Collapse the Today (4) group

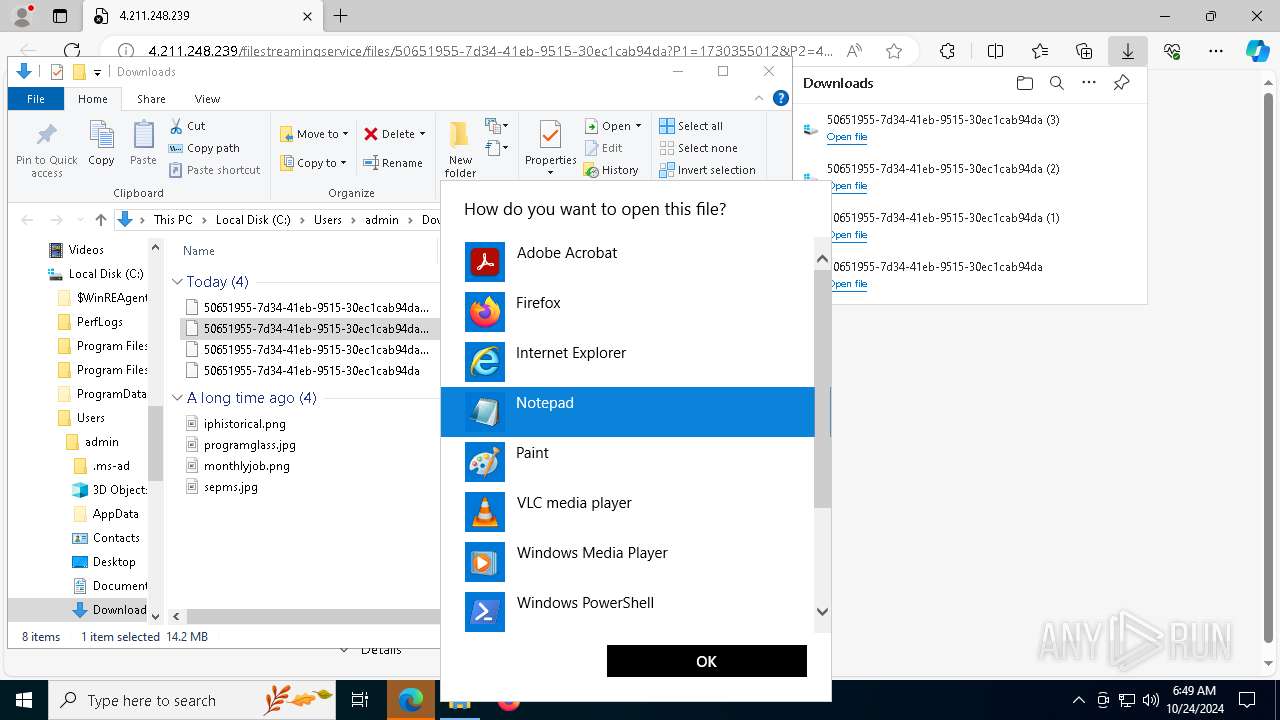point(177,282)
